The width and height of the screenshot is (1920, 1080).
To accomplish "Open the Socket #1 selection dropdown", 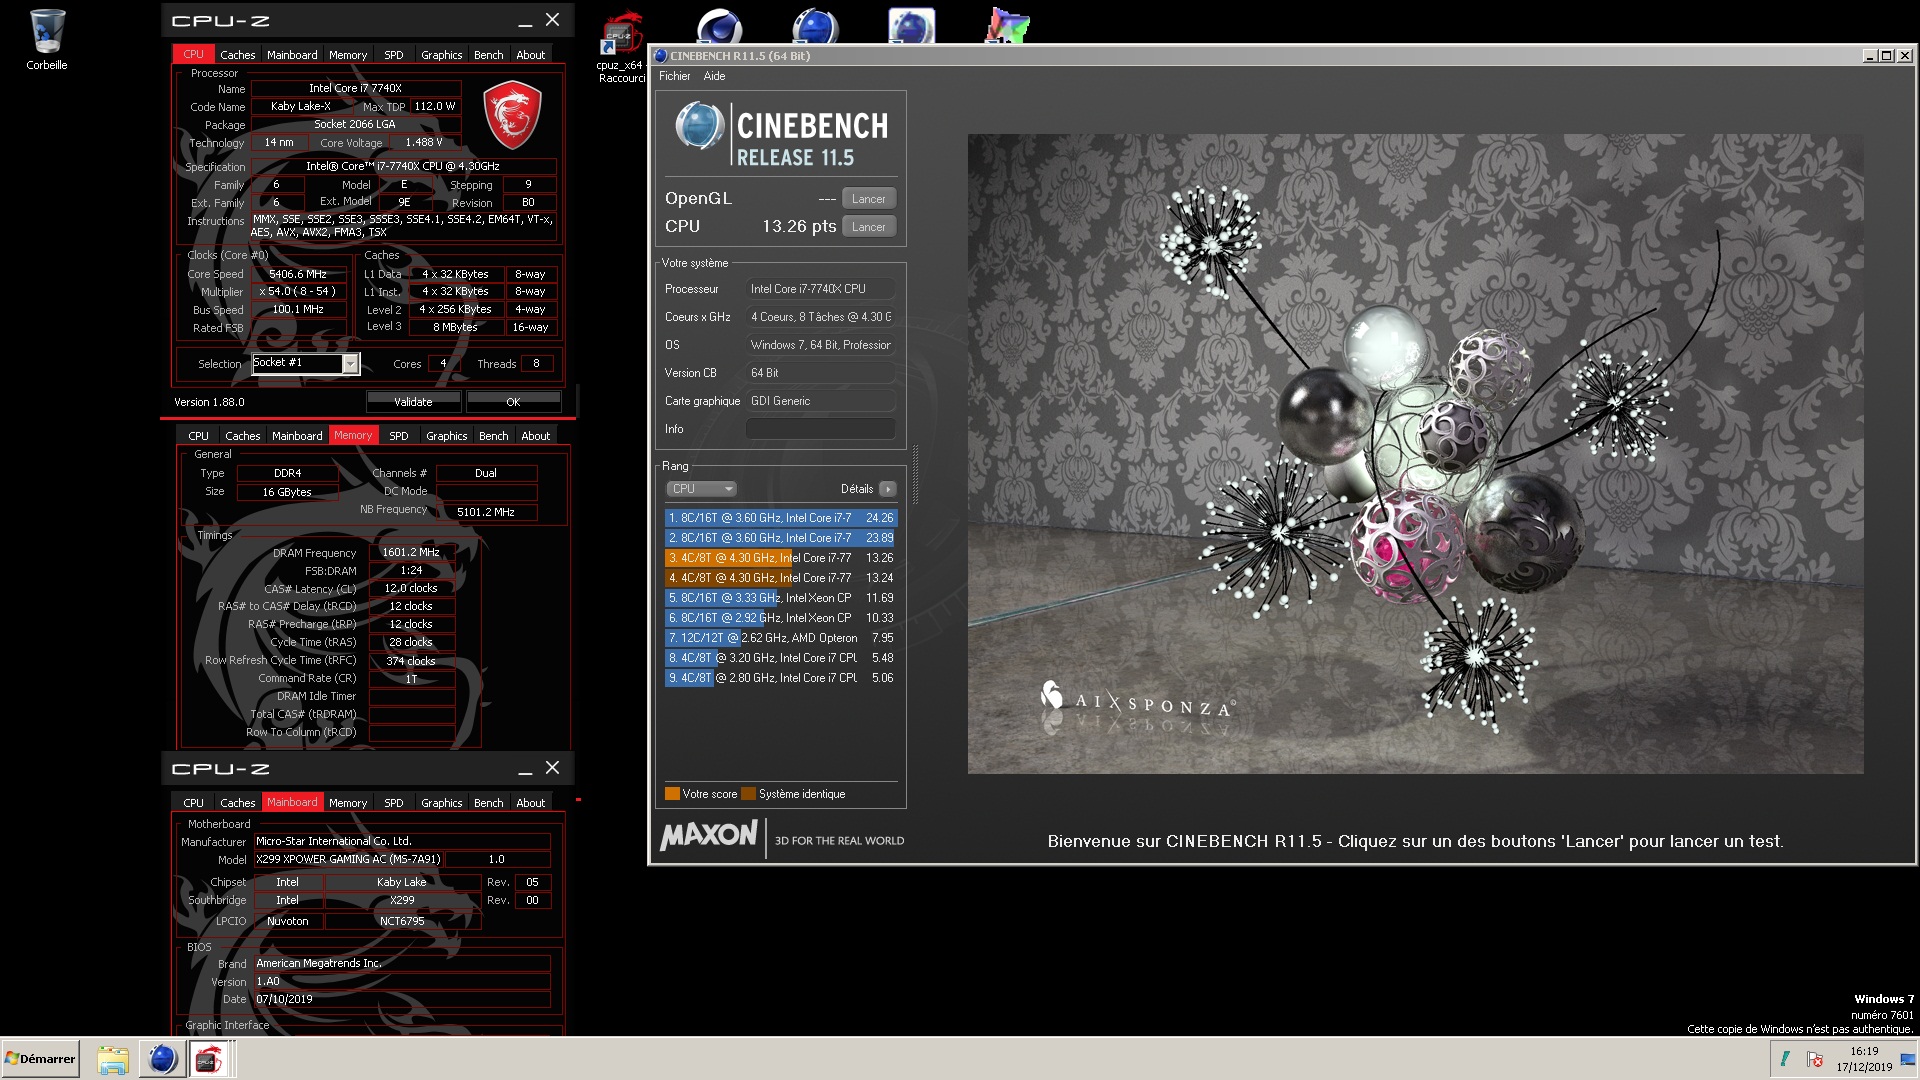I will tap(305, 363).
